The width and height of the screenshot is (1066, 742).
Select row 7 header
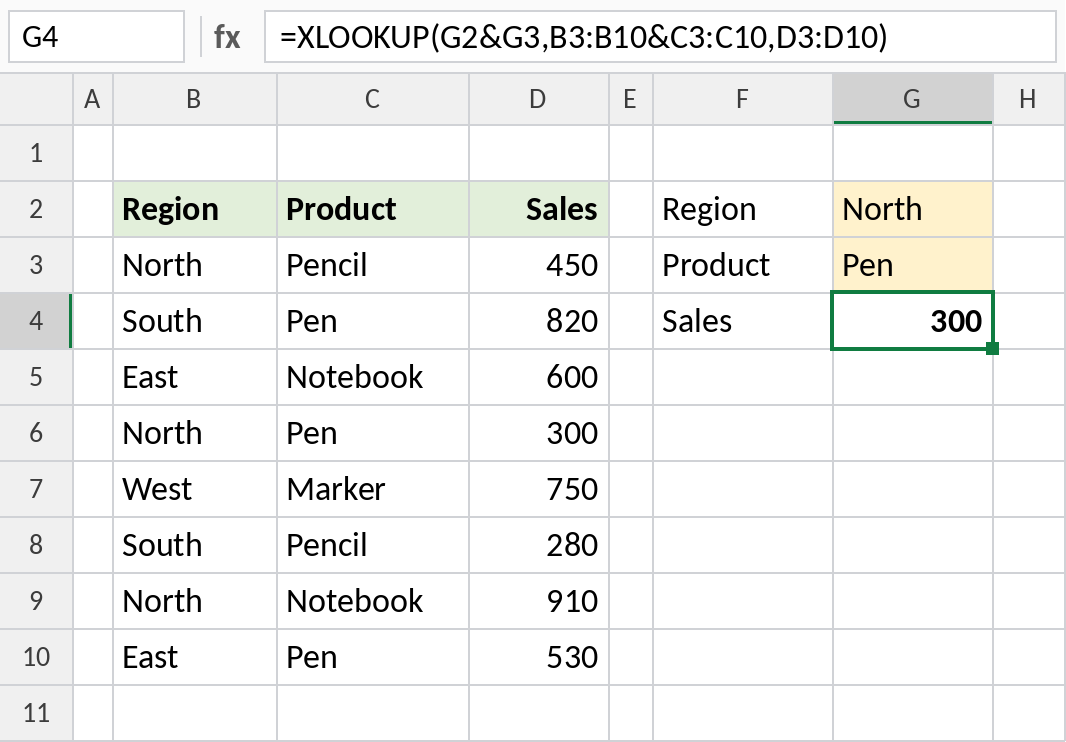(36, 489)
